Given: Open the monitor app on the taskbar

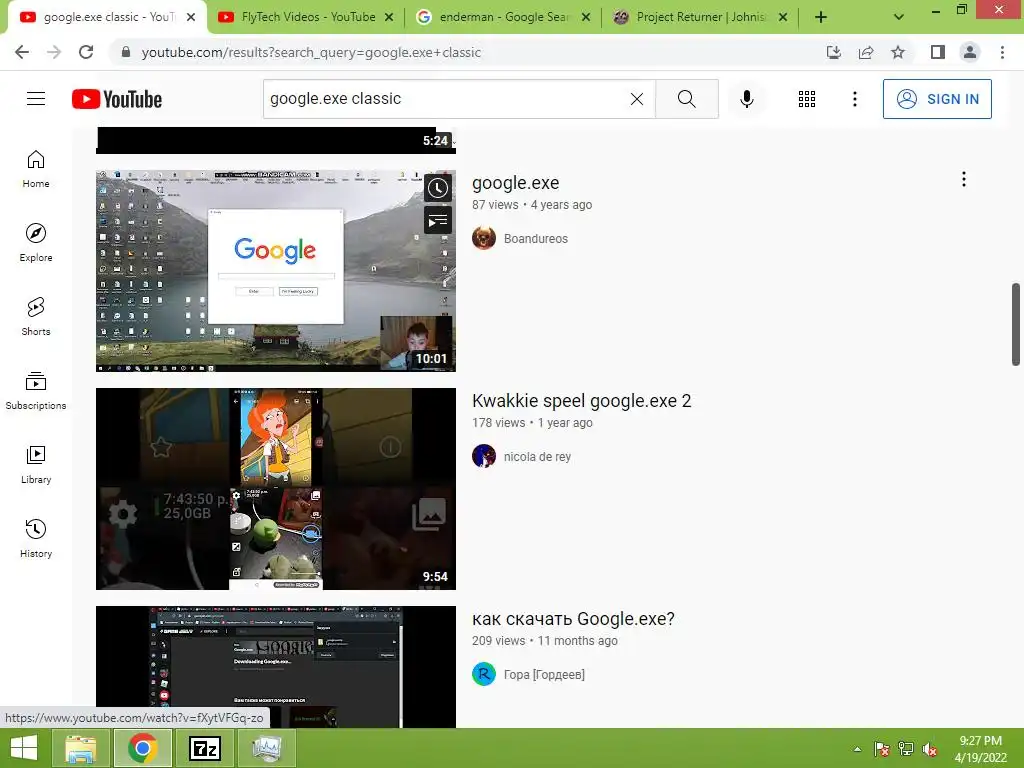Looking at the screenshot, I should tap(266, 748).
